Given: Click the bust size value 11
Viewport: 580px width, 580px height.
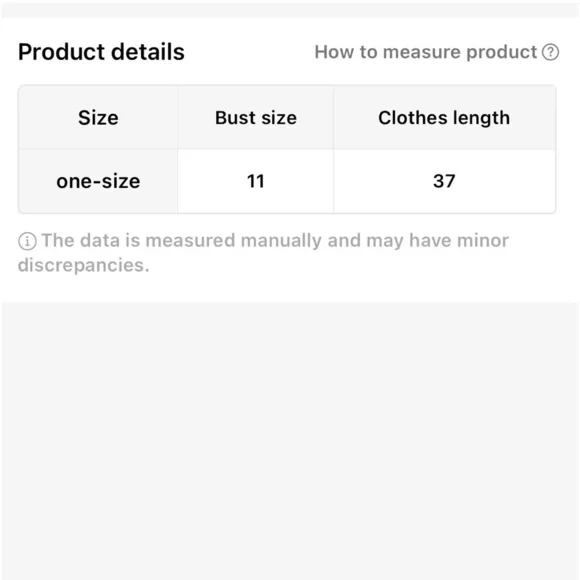Looking at the screenshot, I should click(256, 181).
